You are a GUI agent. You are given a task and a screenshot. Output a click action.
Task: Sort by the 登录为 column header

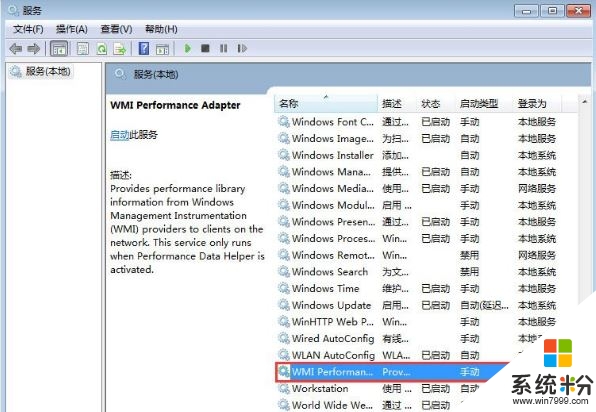[537, 103]
